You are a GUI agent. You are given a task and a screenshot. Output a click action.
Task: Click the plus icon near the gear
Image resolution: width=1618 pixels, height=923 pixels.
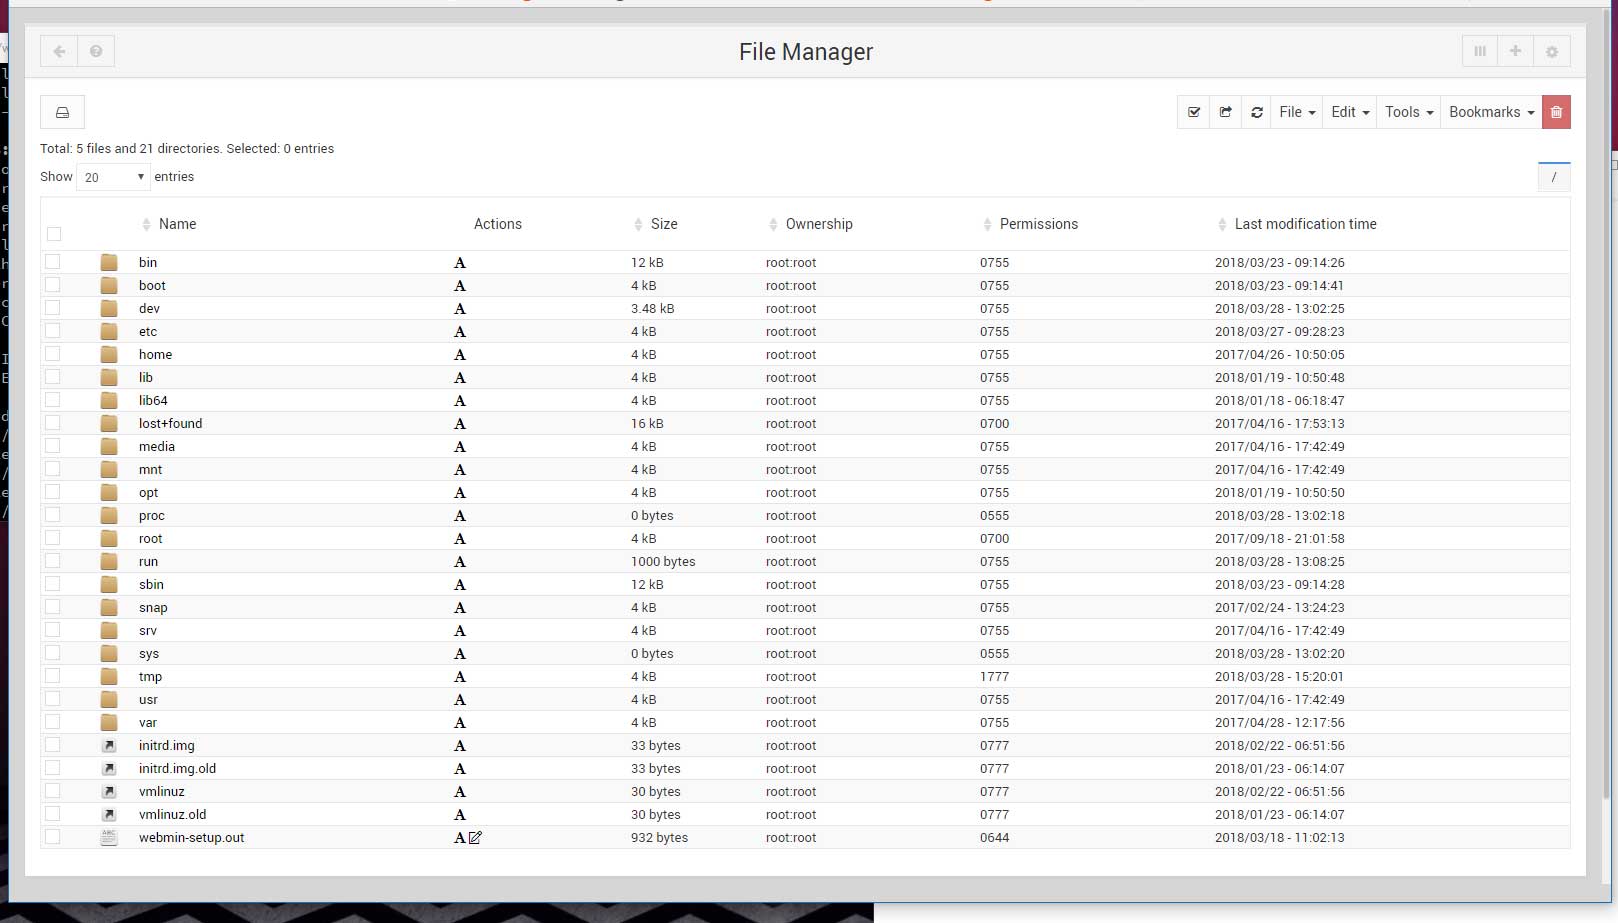point(1515,51)
